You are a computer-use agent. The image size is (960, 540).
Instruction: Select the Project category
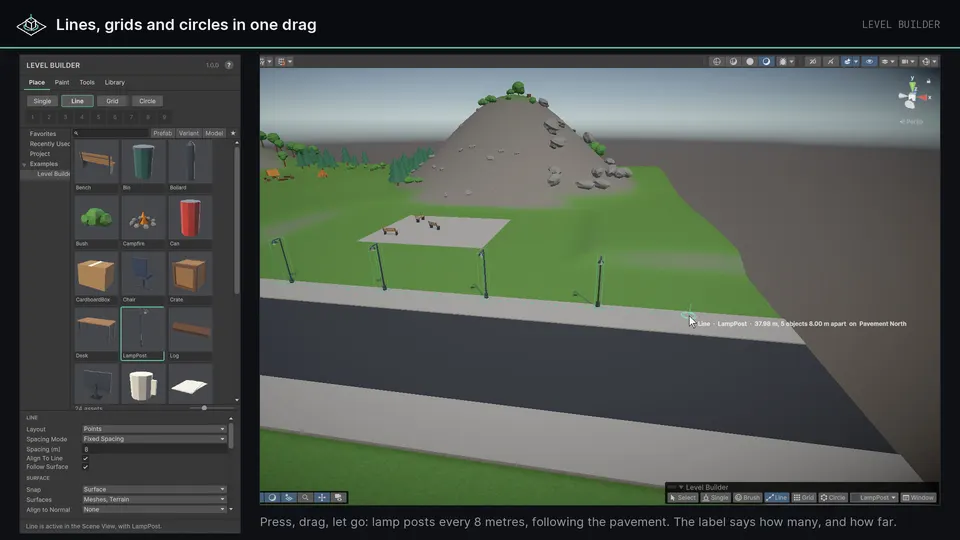40,154
